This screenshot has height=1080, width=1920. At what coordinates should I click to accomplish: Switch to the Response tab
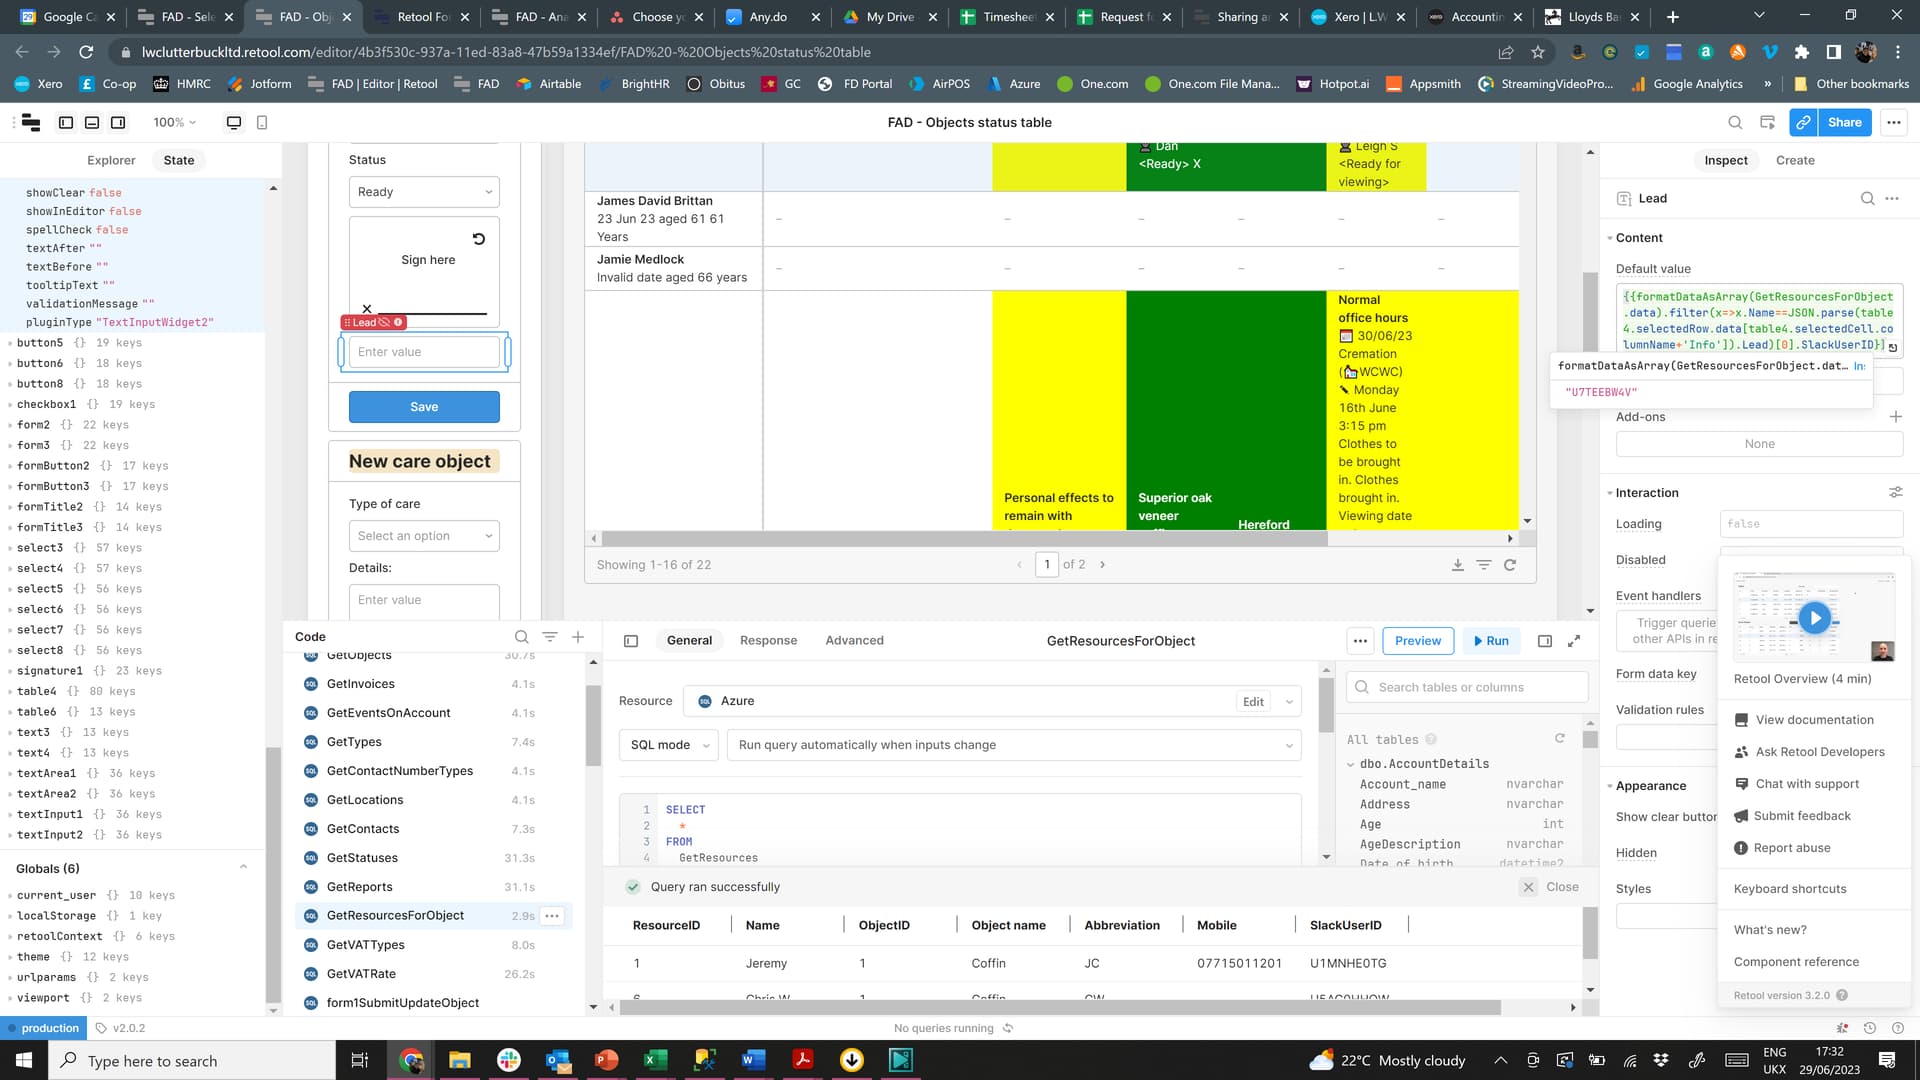(768, 641)
